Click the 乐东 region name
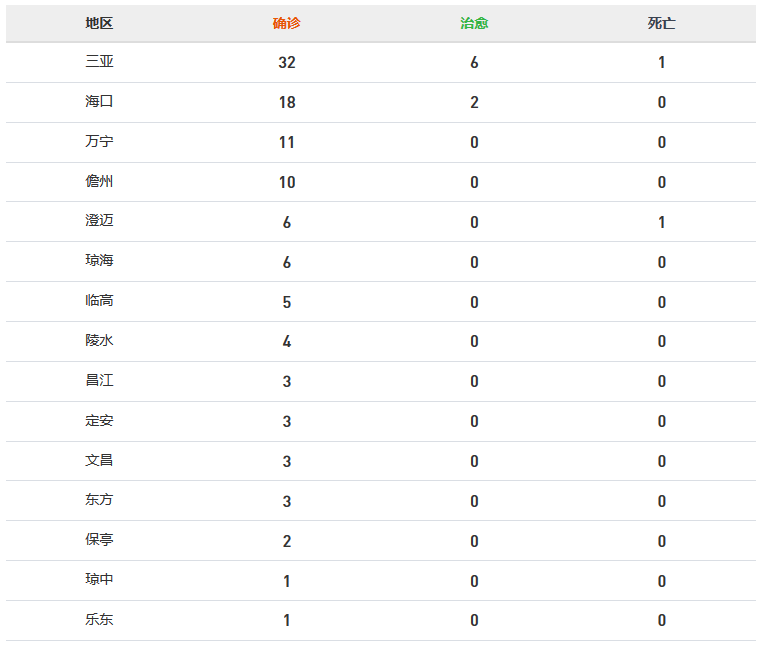The width and height of the screenshot is (768, 645). tap(99, 620)
